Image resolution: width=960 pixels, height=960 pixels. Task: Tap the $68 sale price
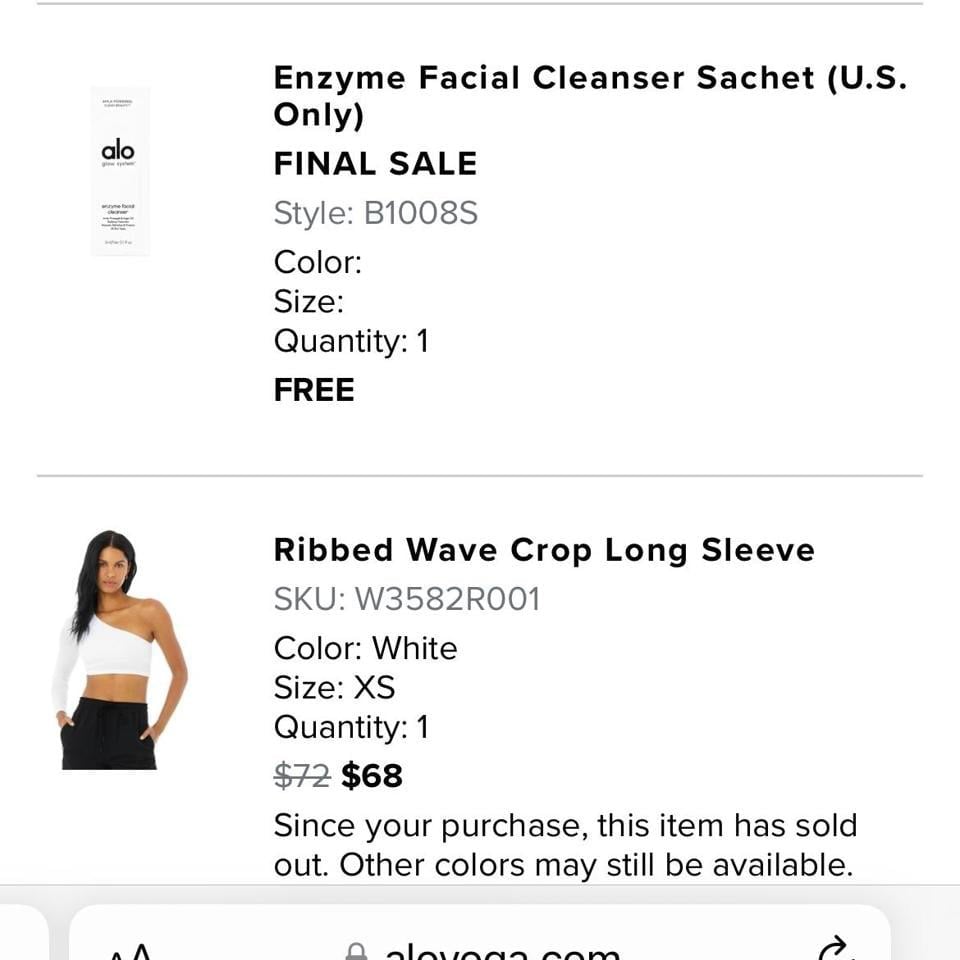pyautogui.click(x=372, y=776)
